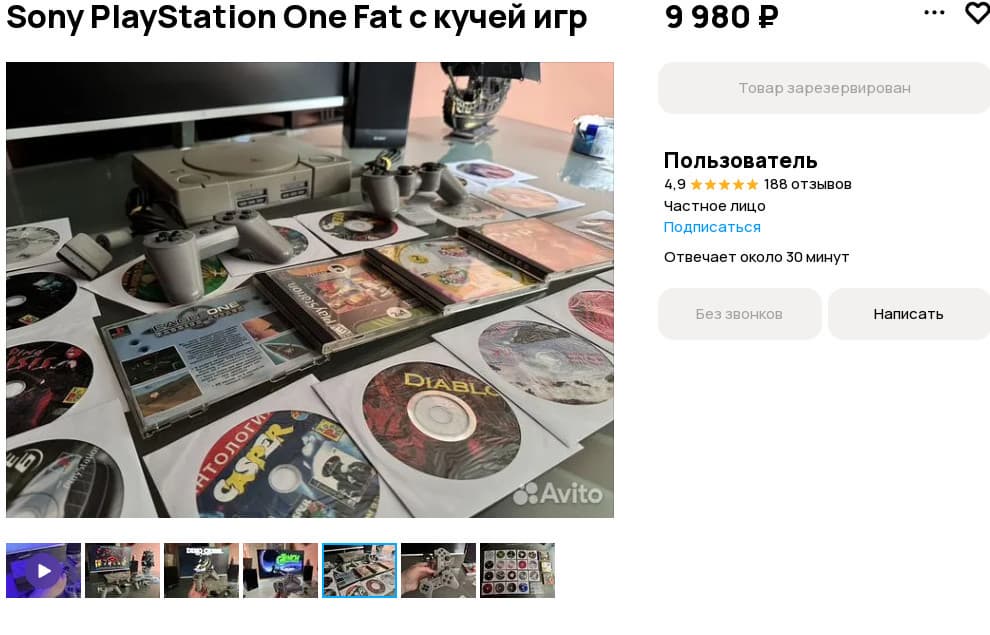Open the main product photo of discs
990x635 pixels.
coord(310,290)
